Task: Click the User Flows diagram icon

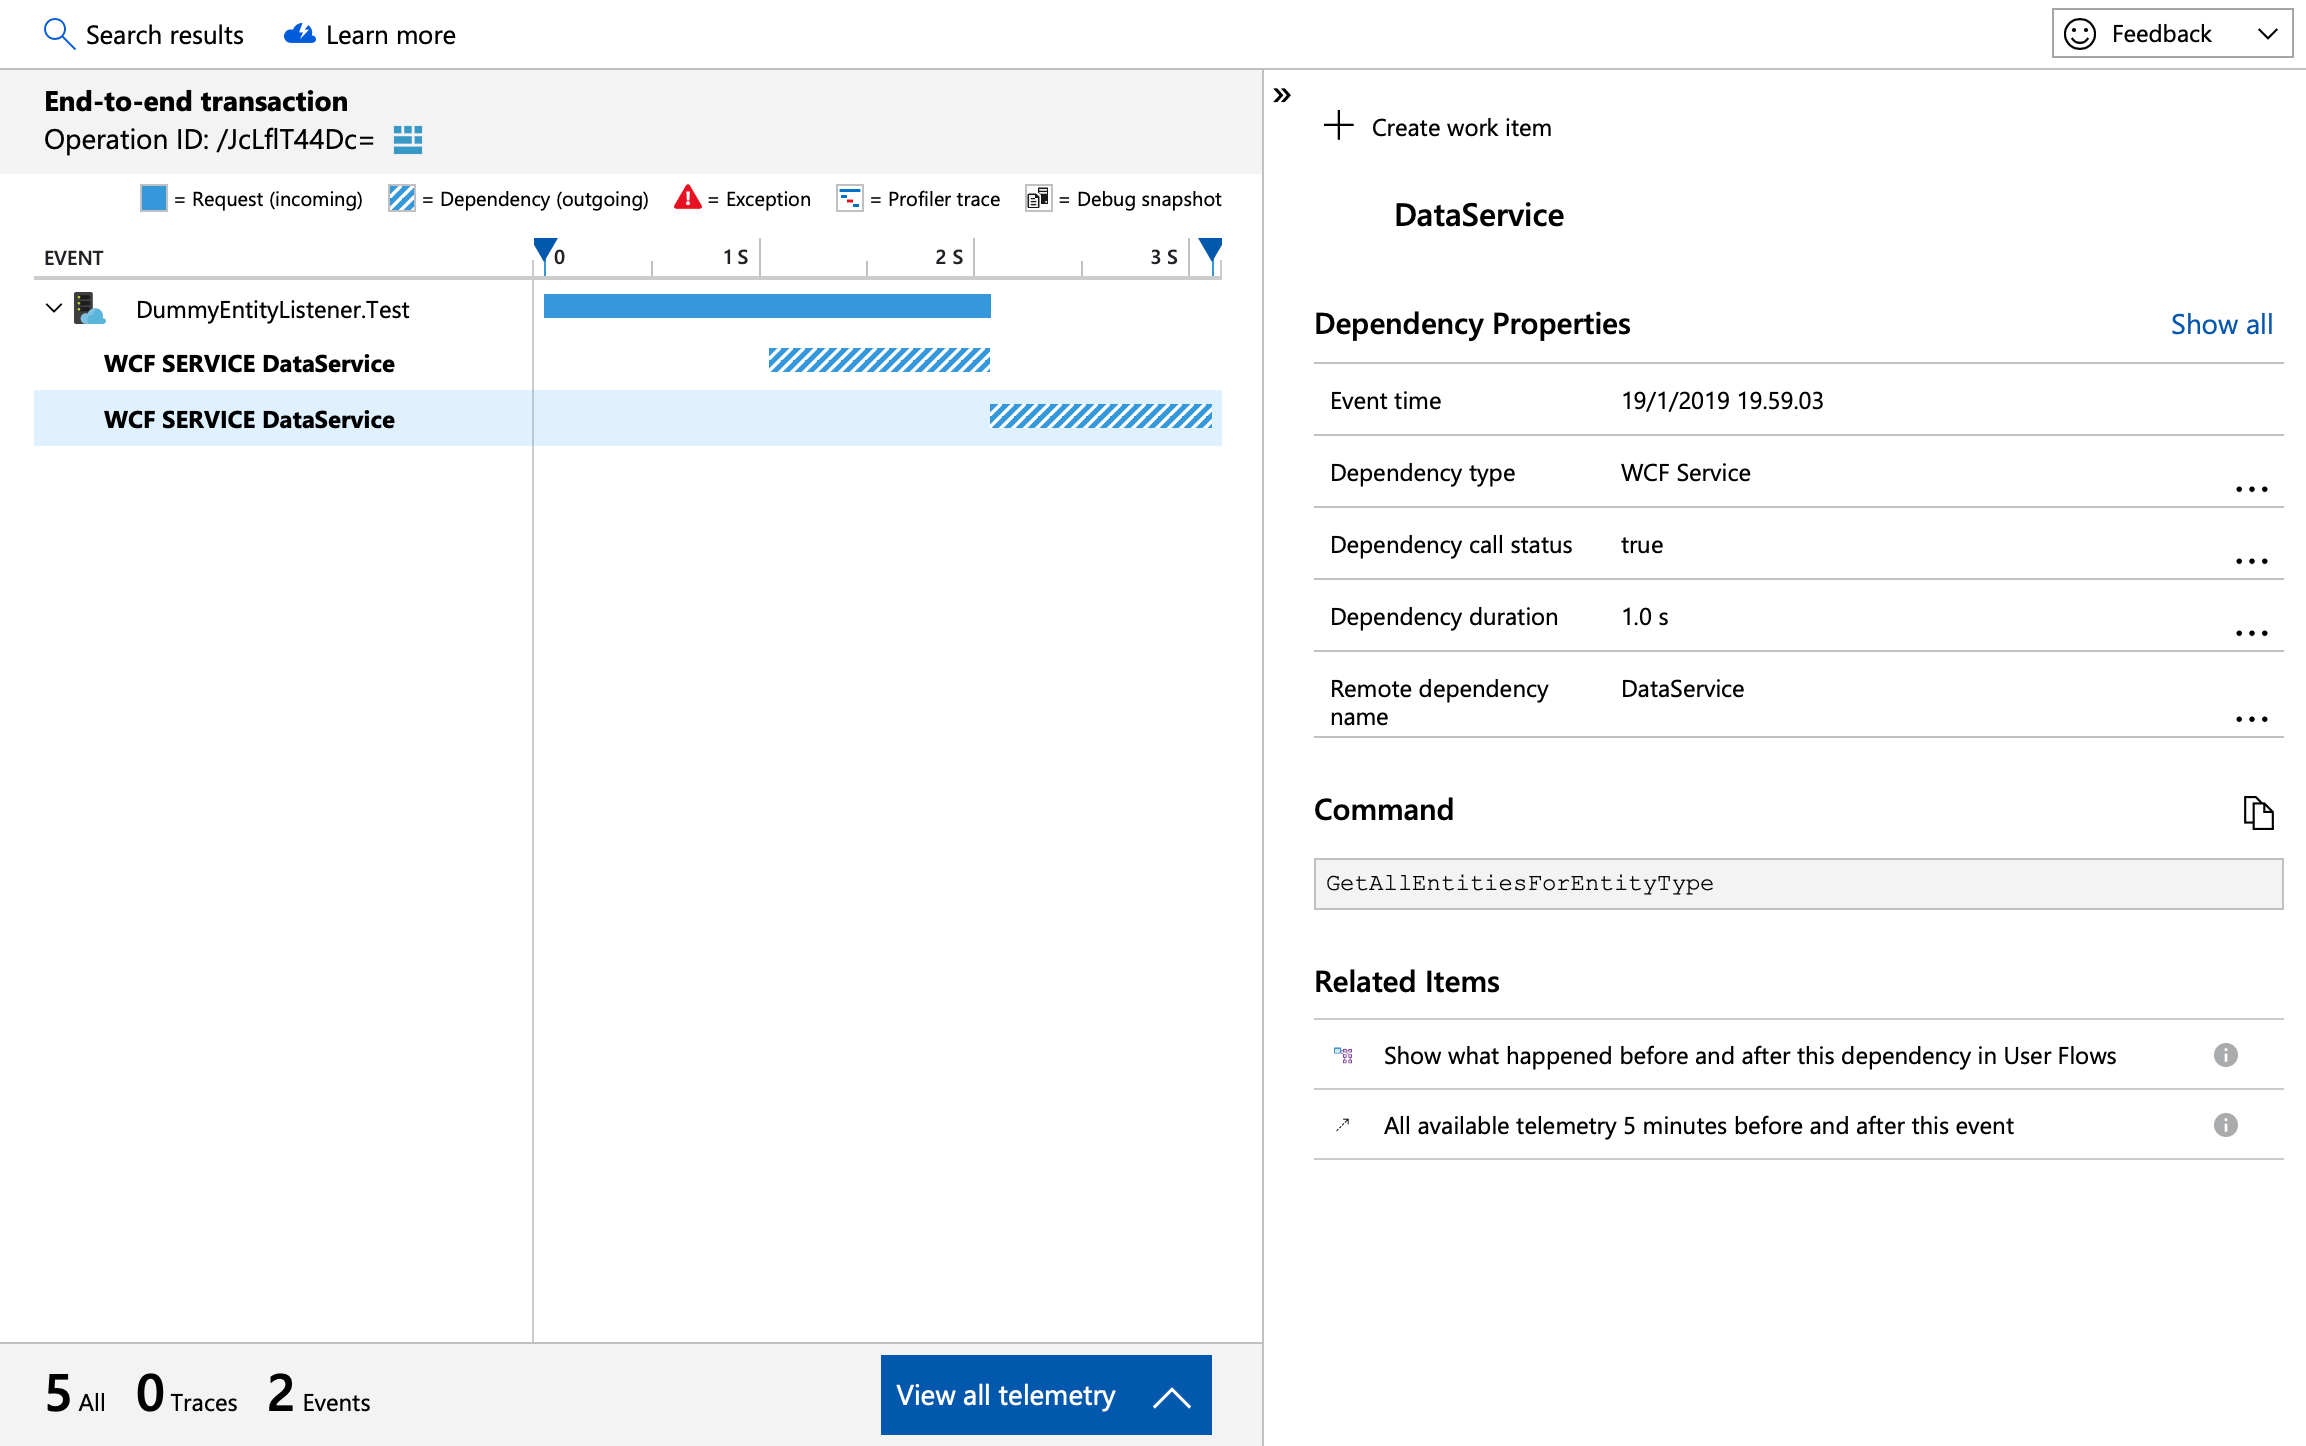Action: pyautogui.click(x=1343, y=1055)
